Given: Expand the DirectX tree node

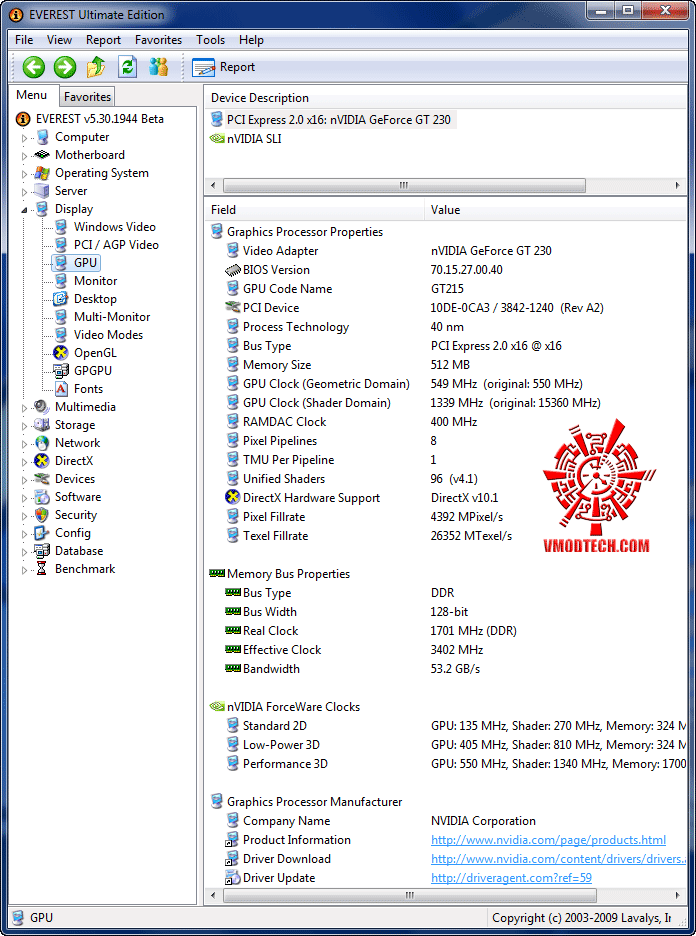Looking at the screenshot, I should click(24, 461).
